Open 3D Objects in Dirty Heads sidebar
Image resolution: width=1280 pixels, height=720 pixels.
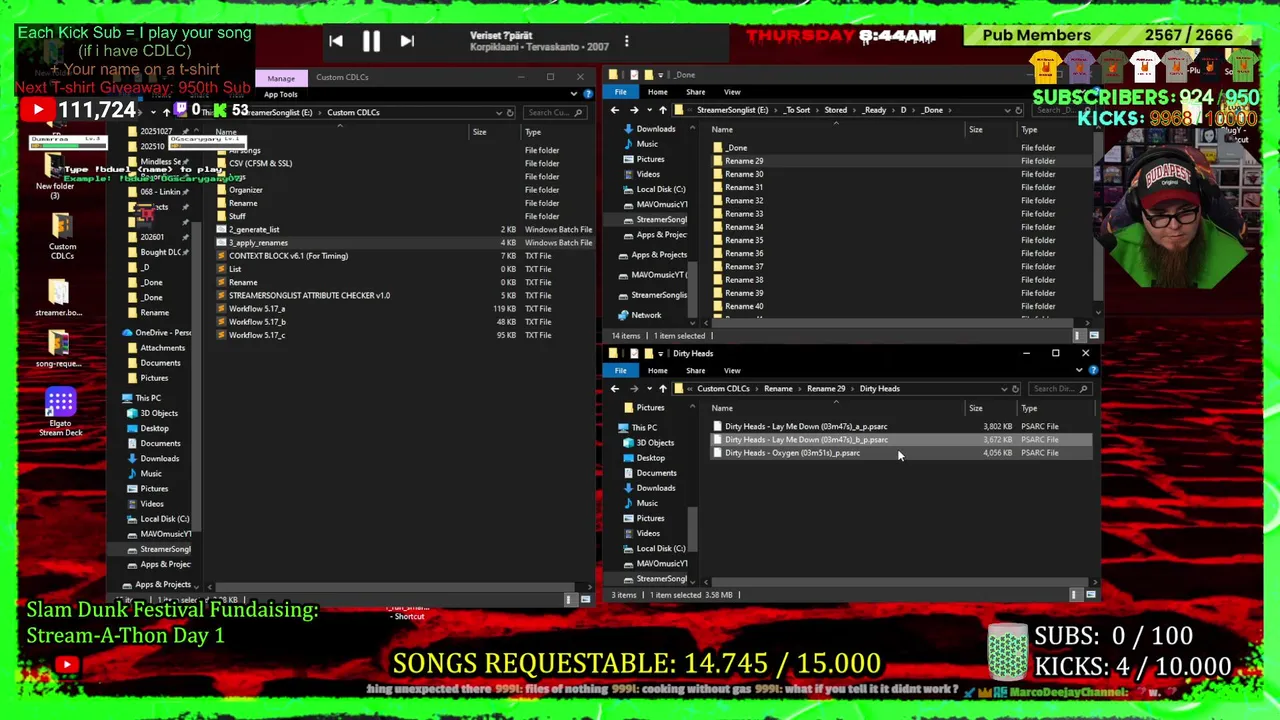pos(655,443)
